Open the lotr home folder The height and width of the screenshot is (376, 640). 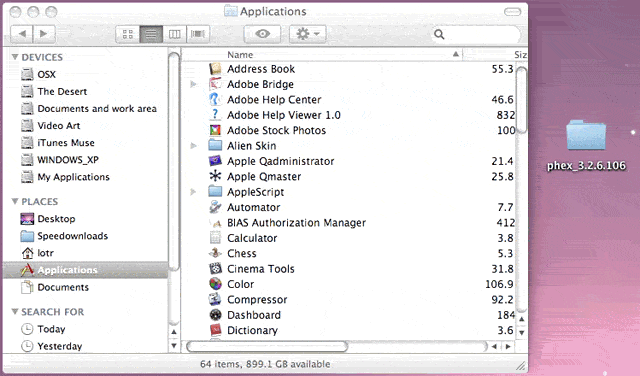point(37,253)
